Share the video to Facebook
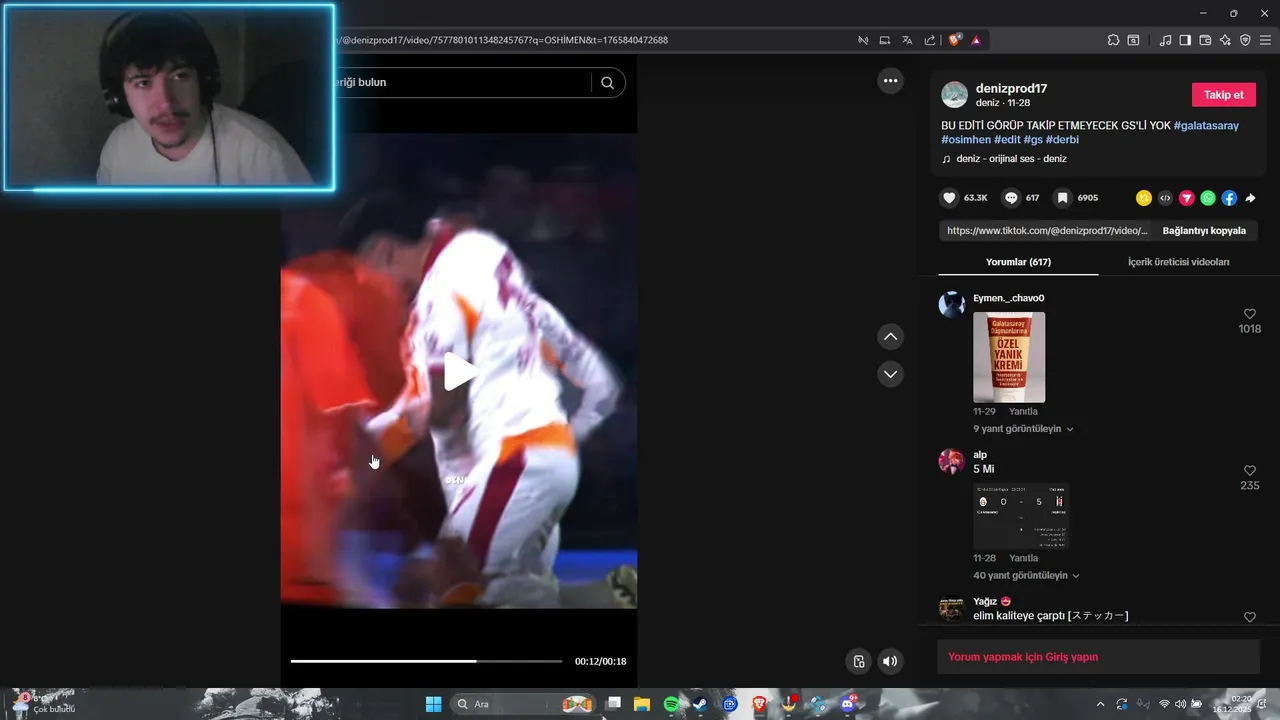 pos(1229,198)
